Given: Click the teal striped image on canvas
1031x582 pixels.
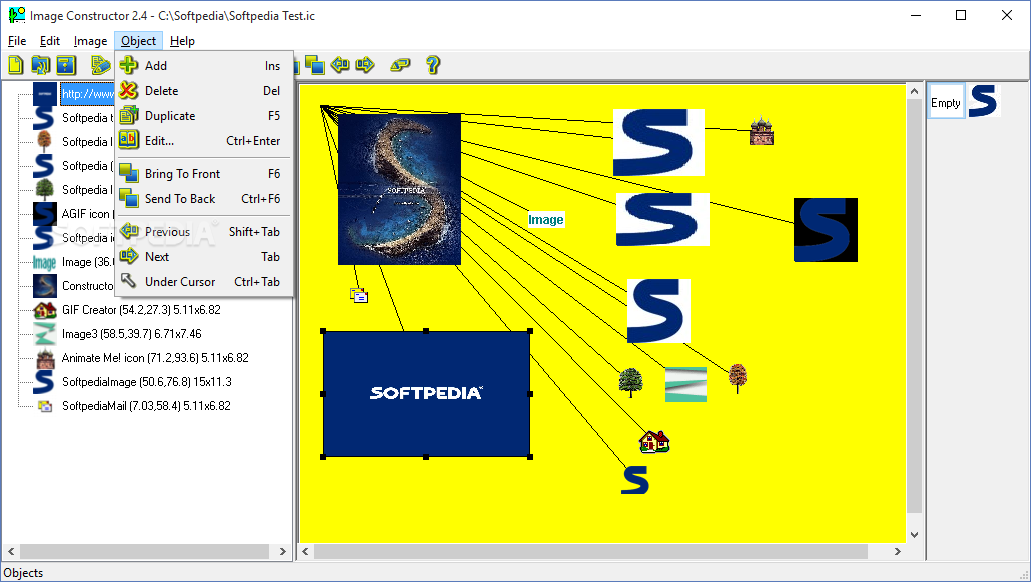Looking at the screenshot, I should click(x=686, y=384).
